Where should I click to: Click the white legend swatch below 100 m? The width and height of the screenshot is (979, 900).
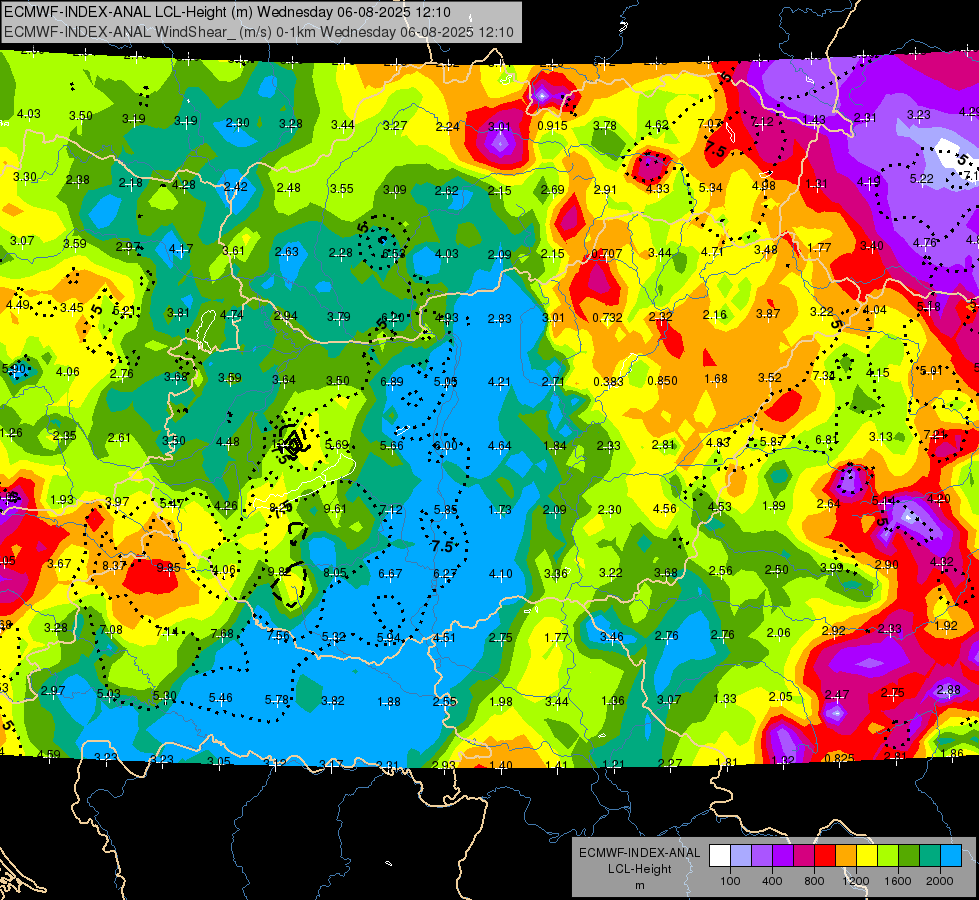(x=720, y=856)
